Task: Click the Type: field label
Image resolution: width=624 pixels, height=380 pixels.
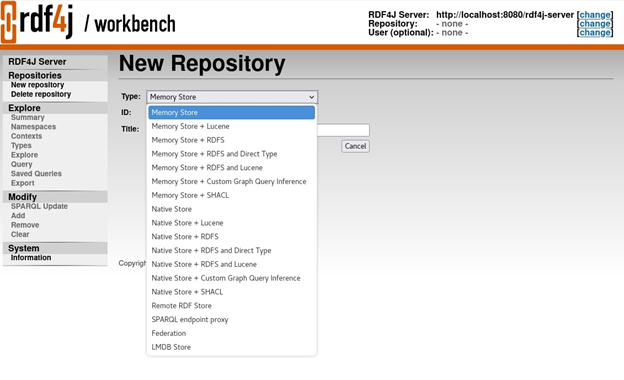Action: pyautogui.click(x=131, y=96)
